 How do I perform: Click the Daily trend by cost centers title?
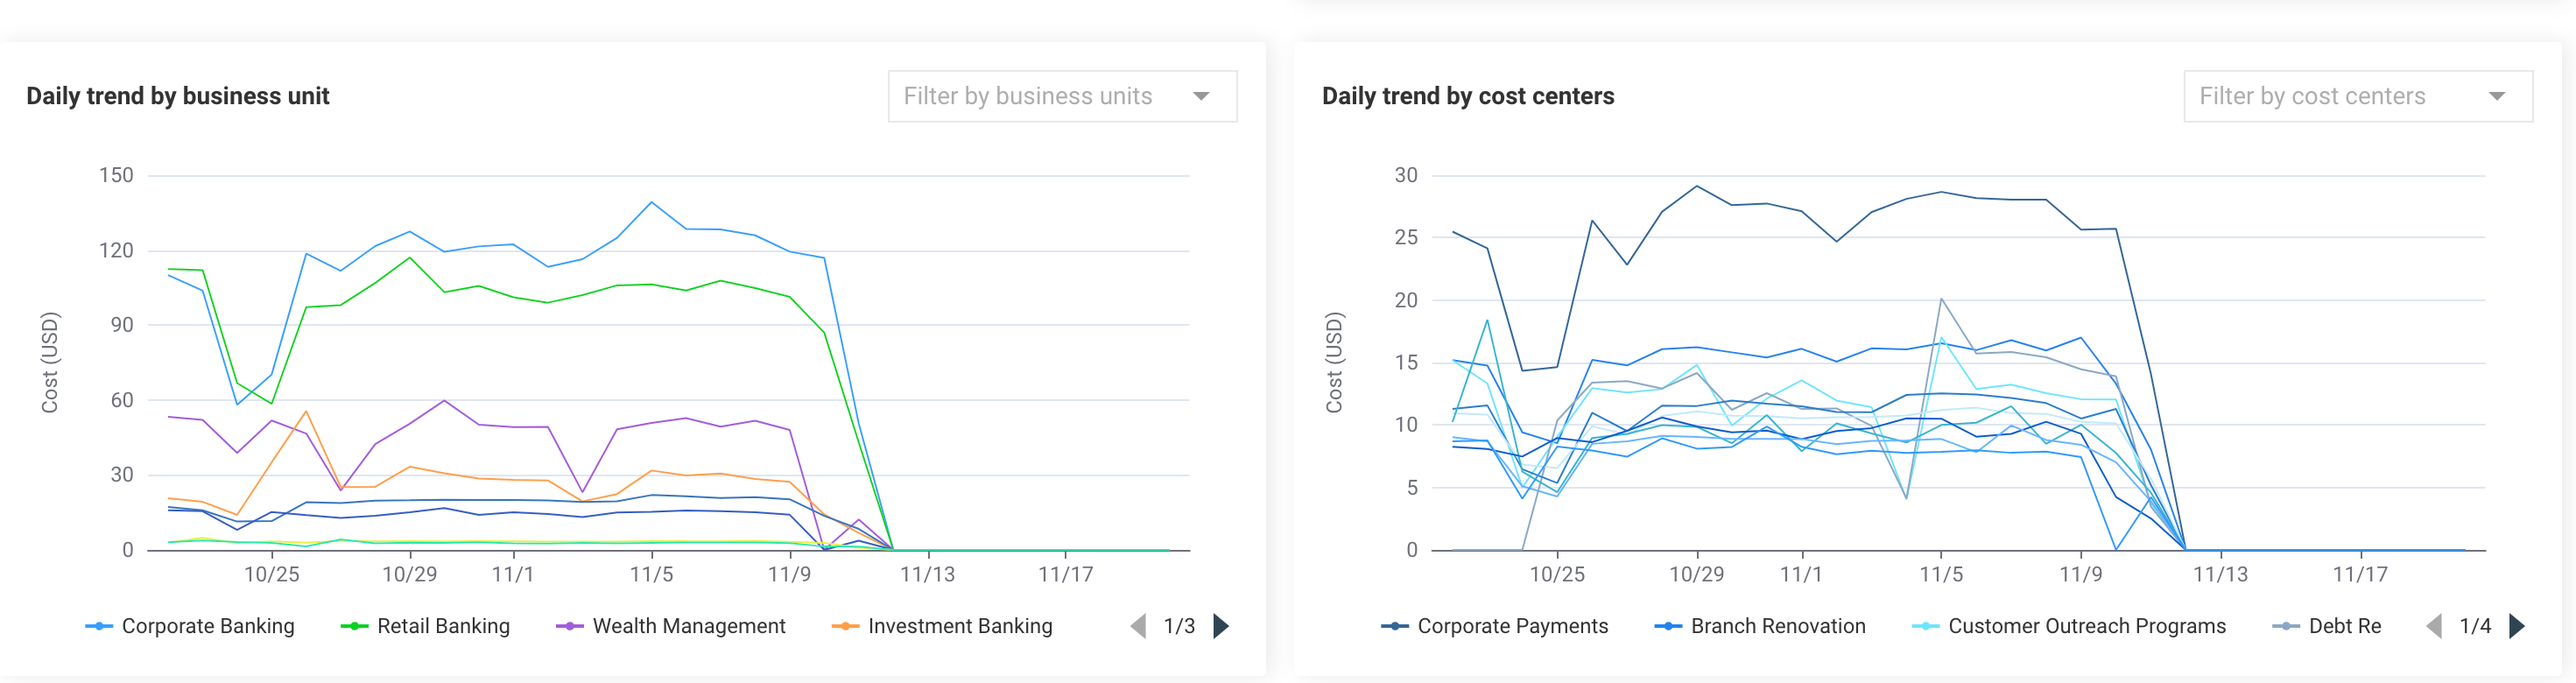tap(1468, 96)
